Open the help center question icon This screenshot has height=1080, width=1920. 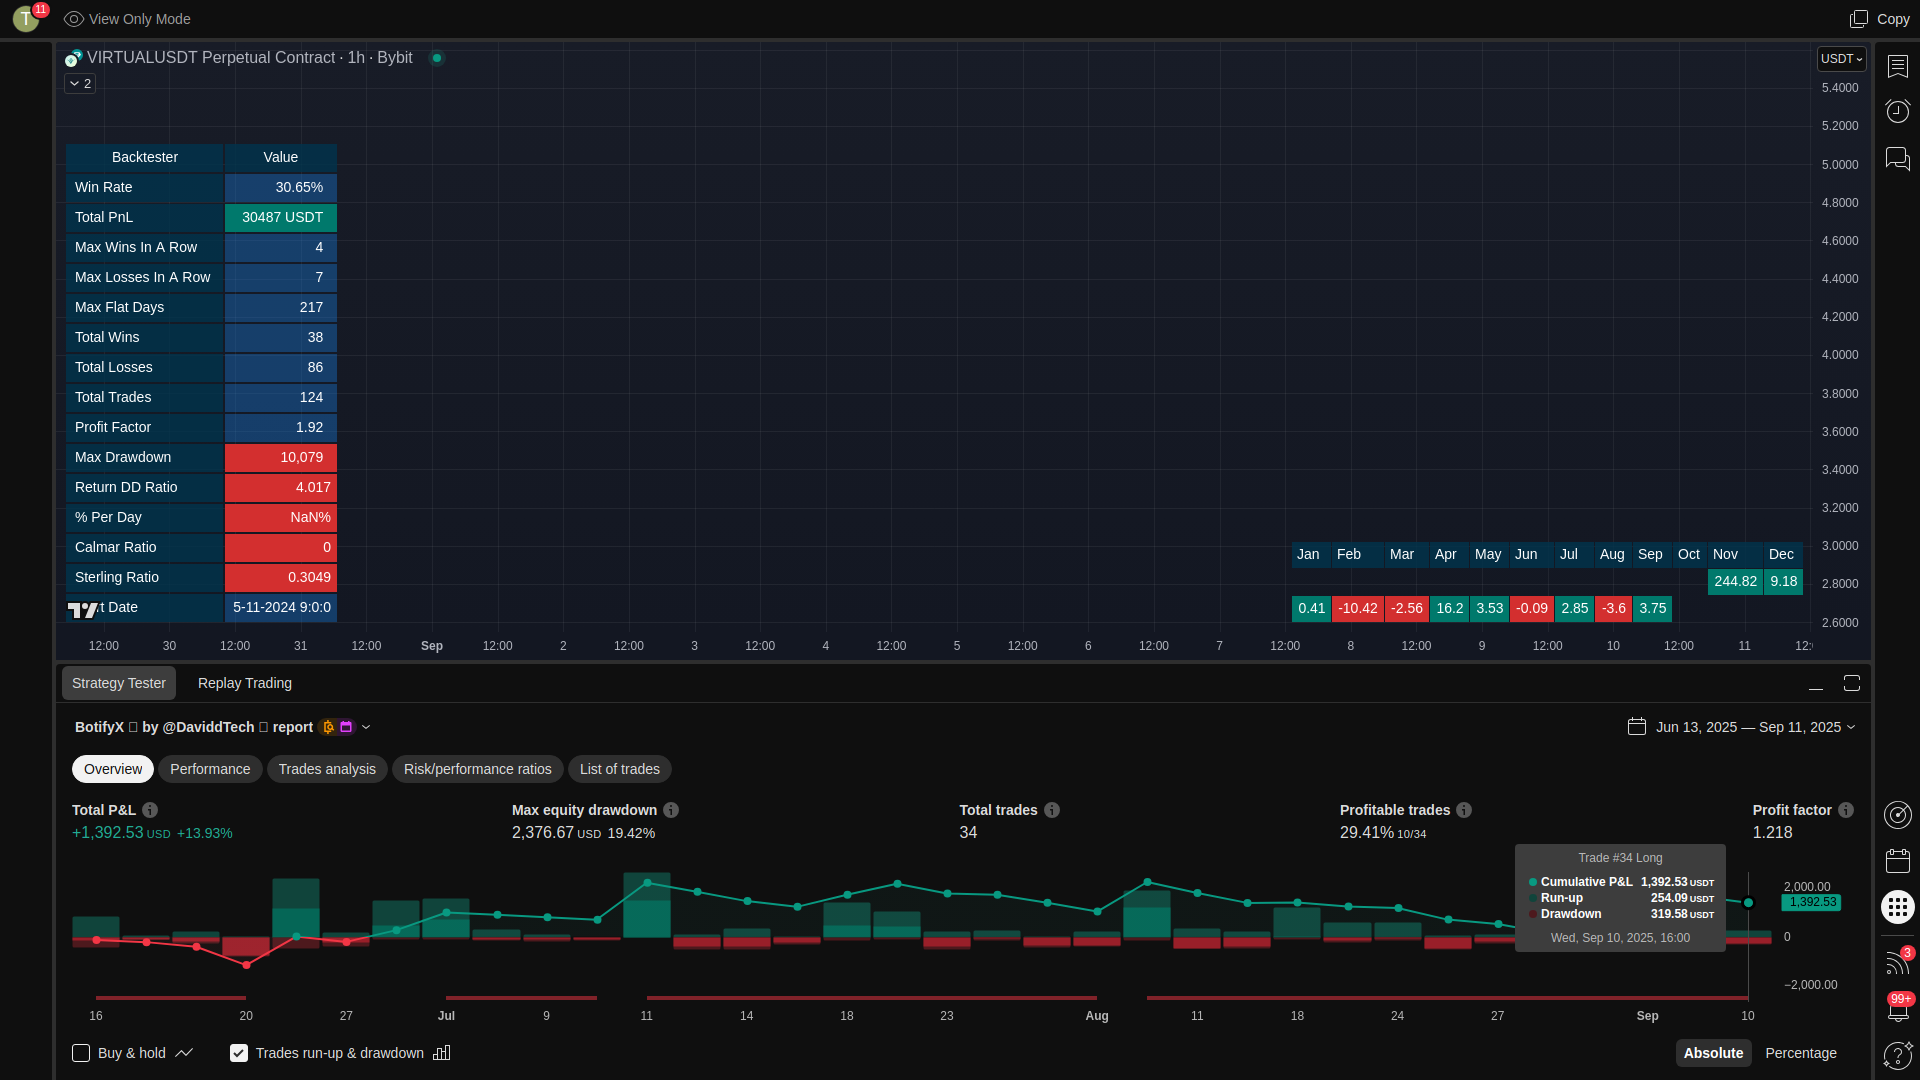pos(1897,1055)
